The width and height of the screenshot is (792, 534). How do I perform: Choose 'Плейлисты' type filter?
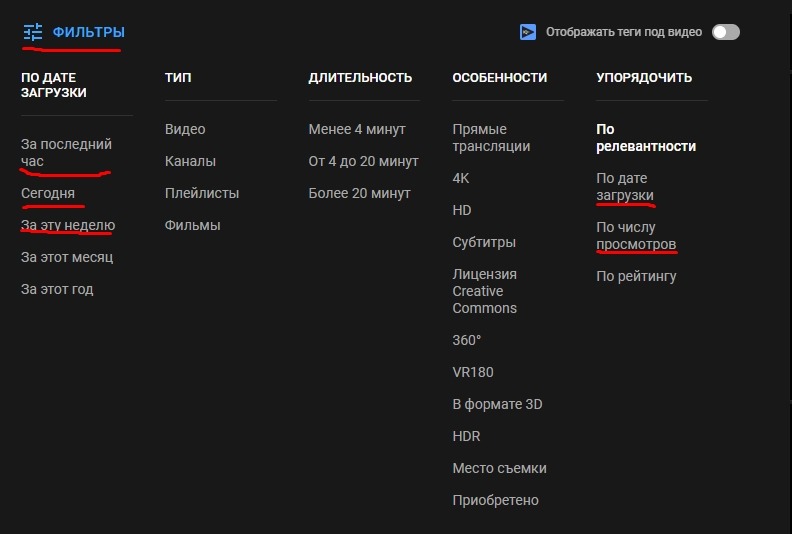pyautogui.click(x=202, y=193)
